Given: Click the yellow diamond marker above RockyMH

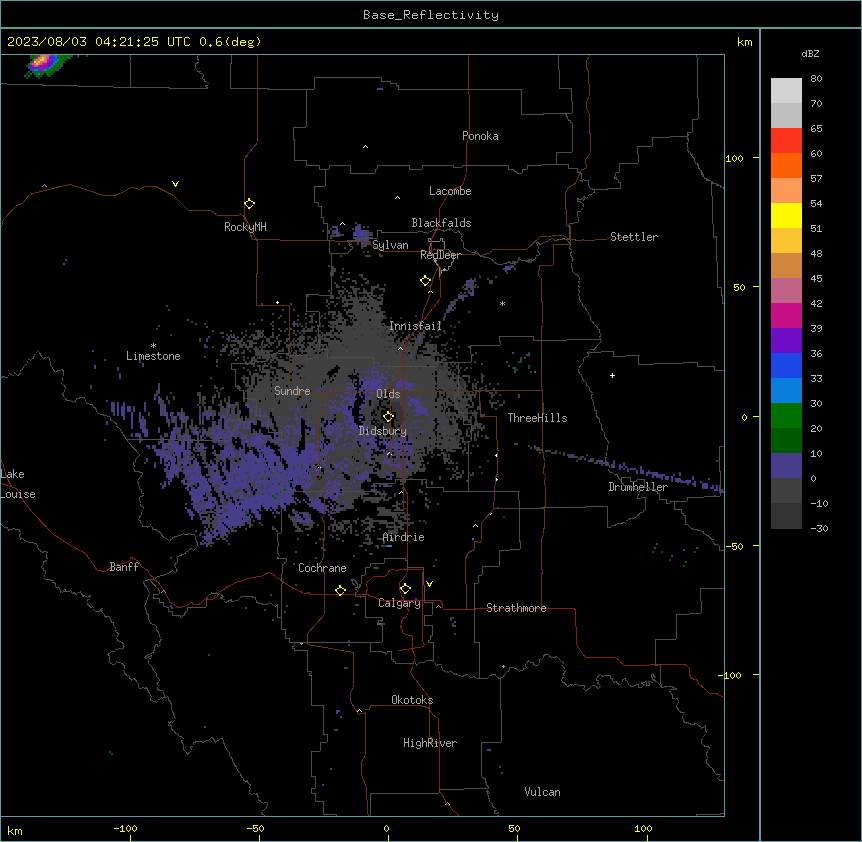Looking at the screenshot, I should [249, 204].
